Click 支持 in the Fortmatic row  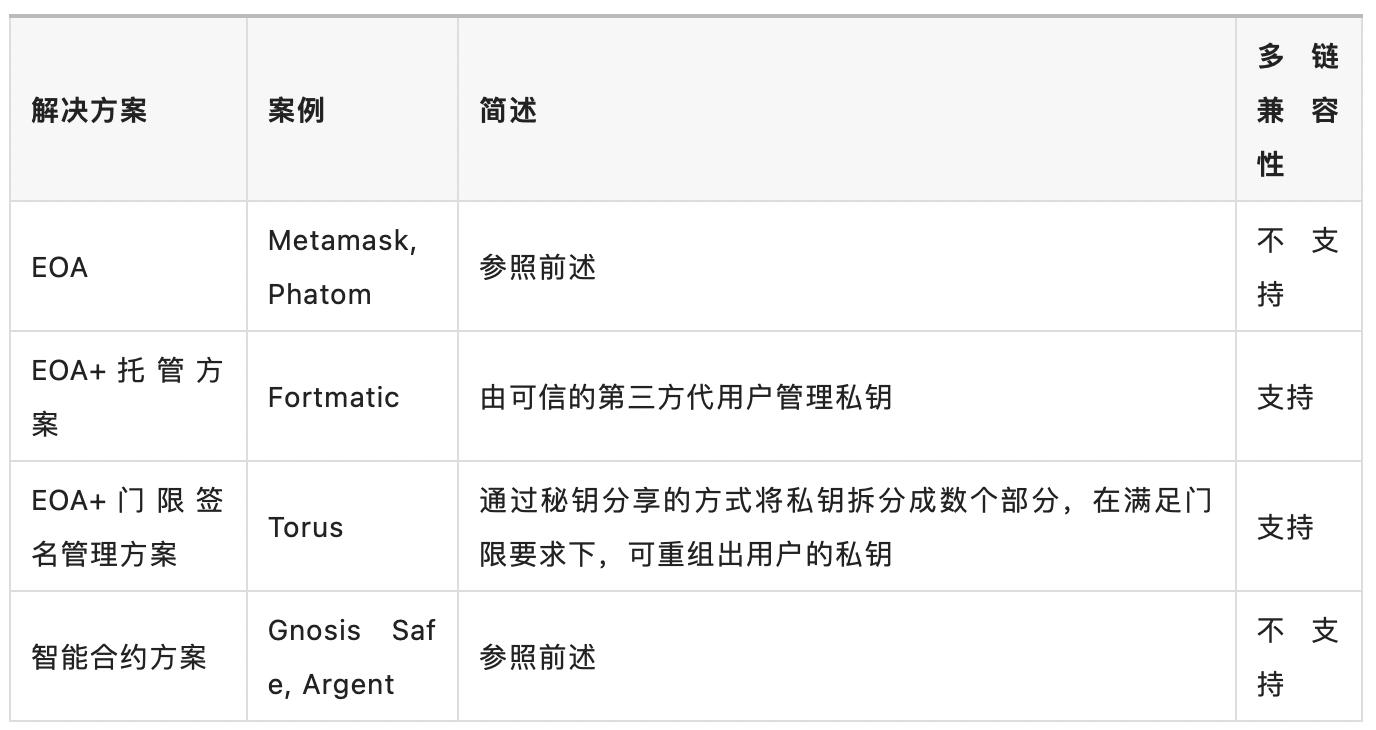(x=1285, y=397)
